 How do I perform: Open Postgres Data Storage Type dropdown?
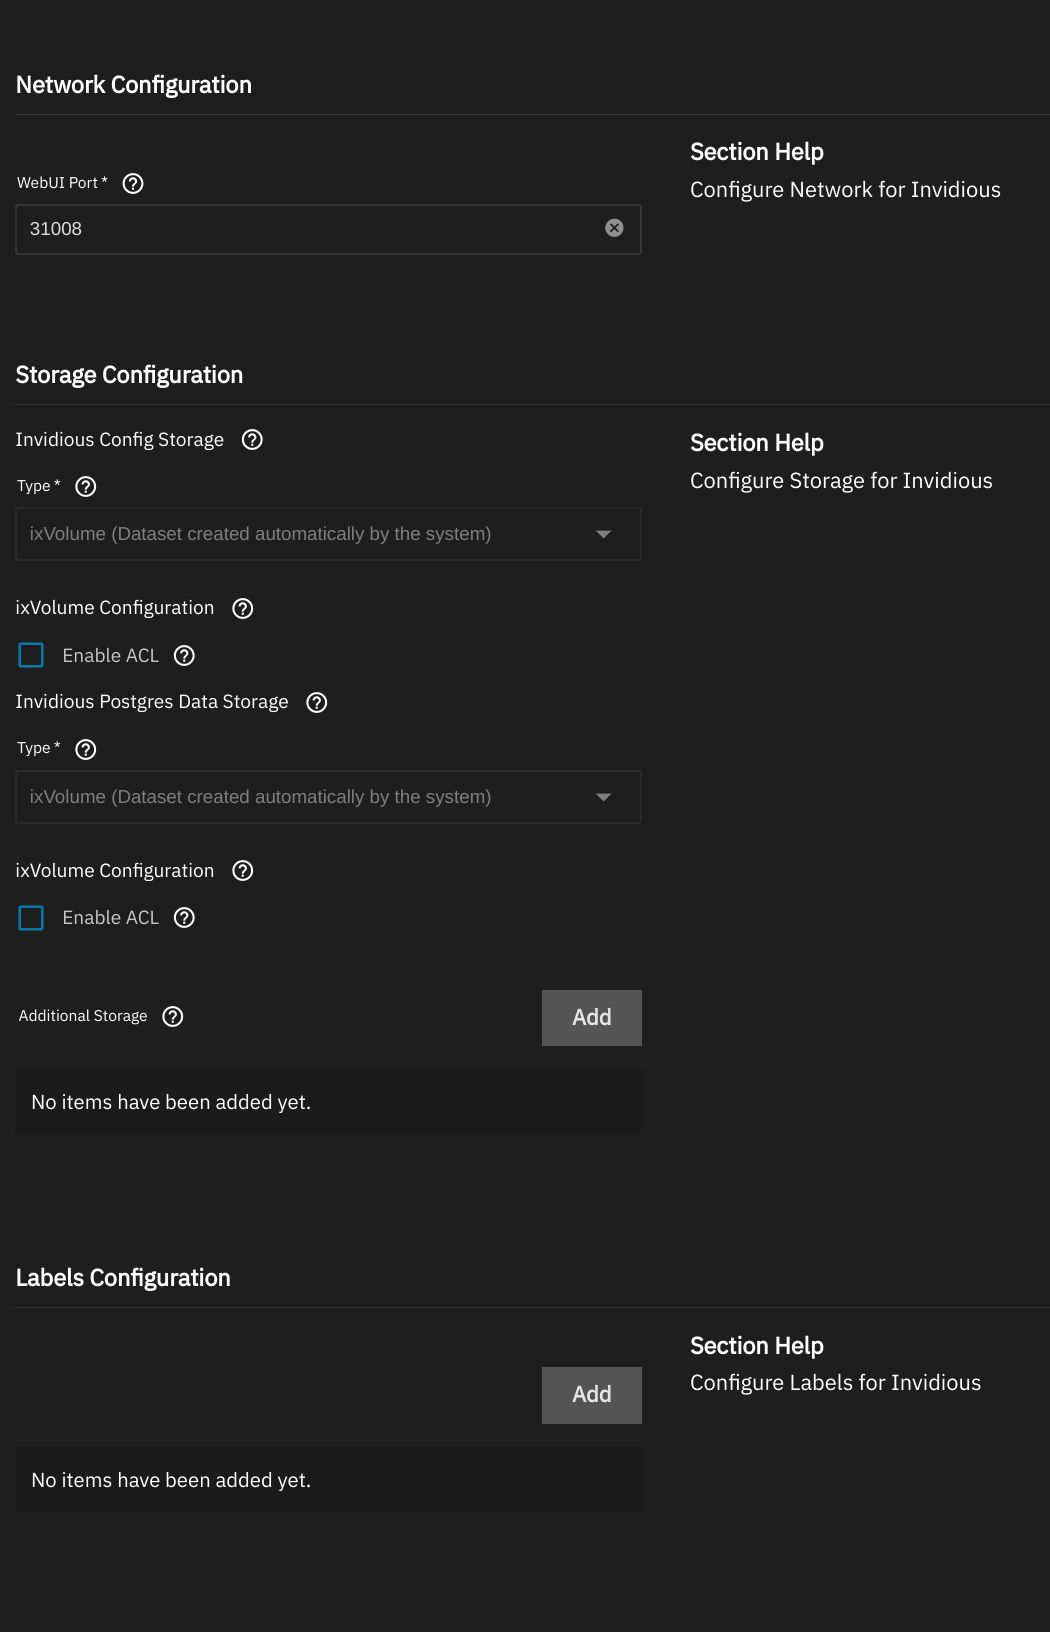pyautogui.click(x=328, y=797)
